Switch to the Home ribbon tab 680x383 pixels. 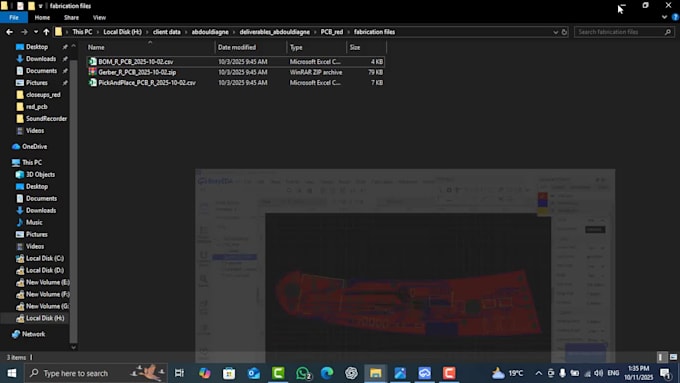coord(42,17)
